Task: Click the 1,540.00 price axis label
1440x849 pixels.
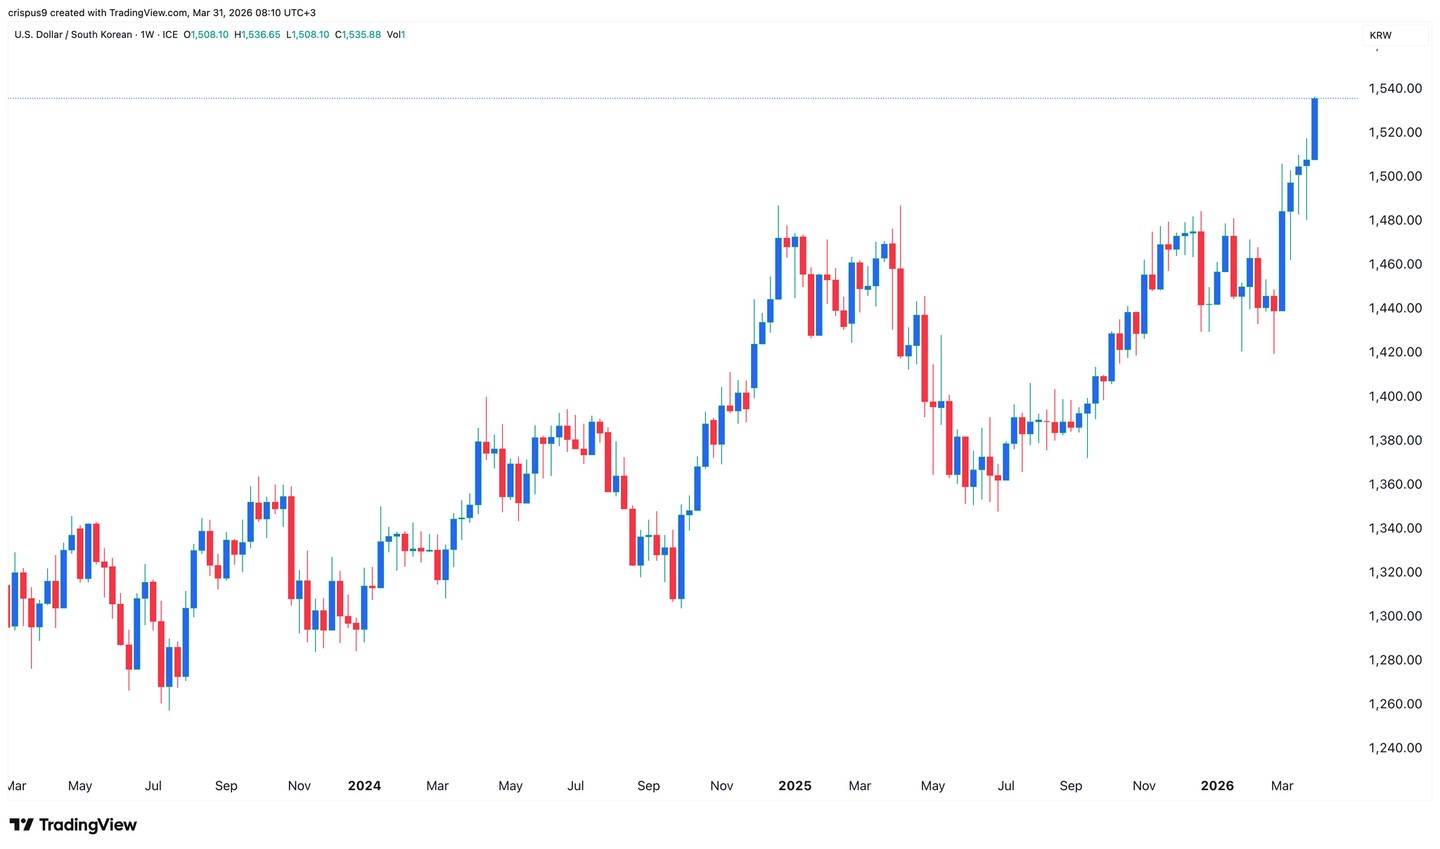Action: (1395, 88)
